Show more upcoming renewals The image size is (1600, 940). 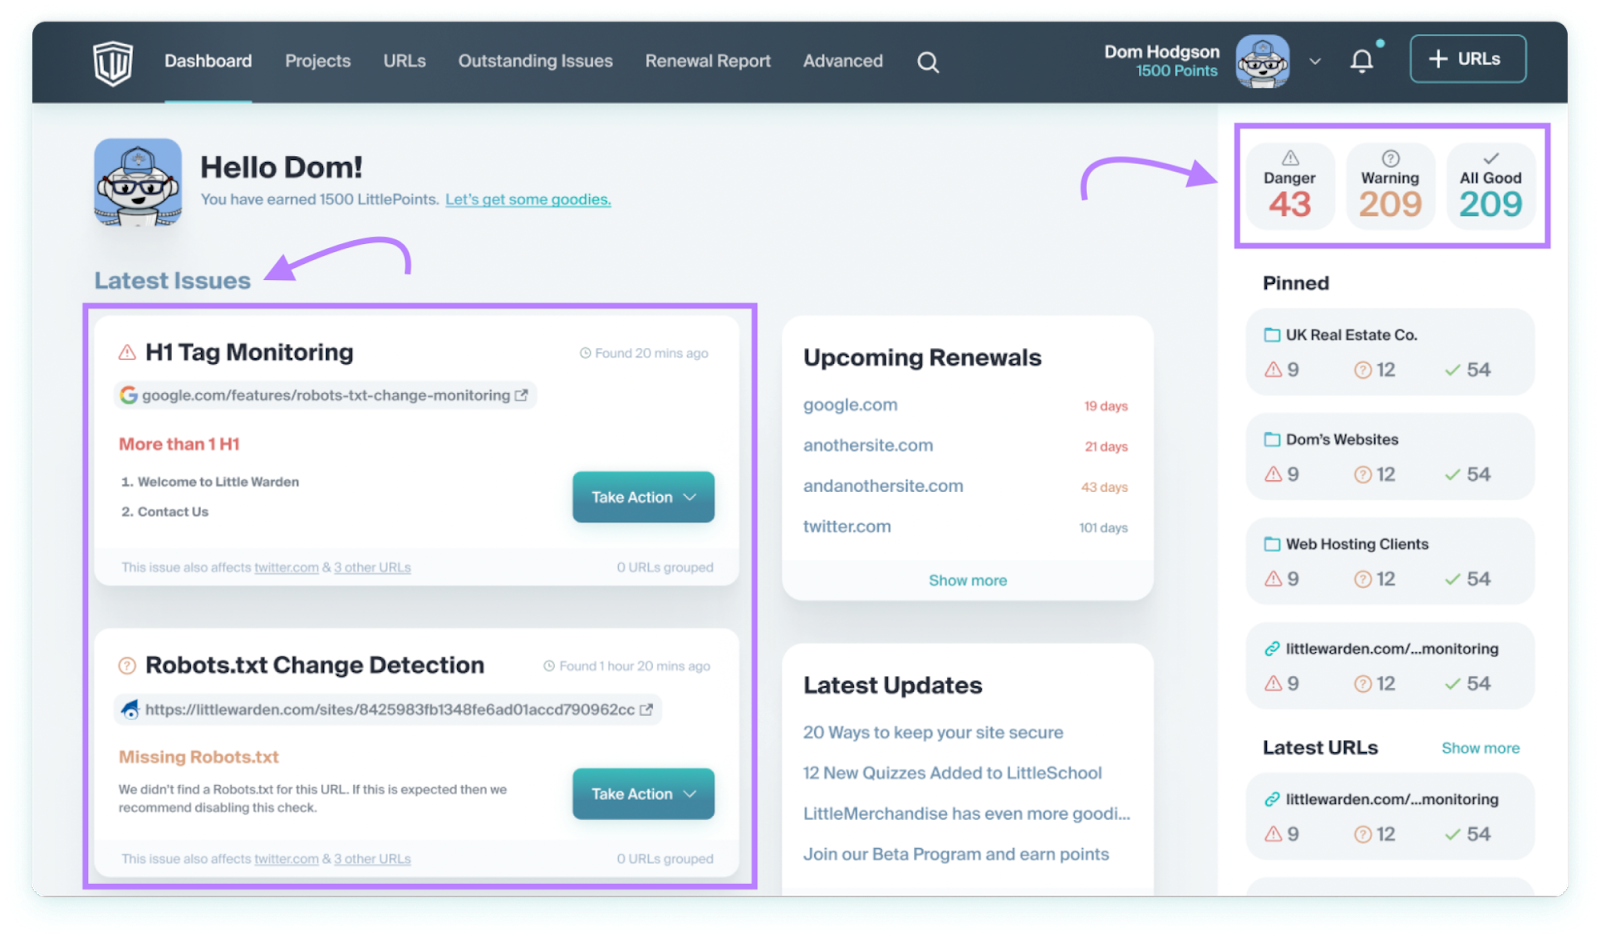[x=968, y=580]
